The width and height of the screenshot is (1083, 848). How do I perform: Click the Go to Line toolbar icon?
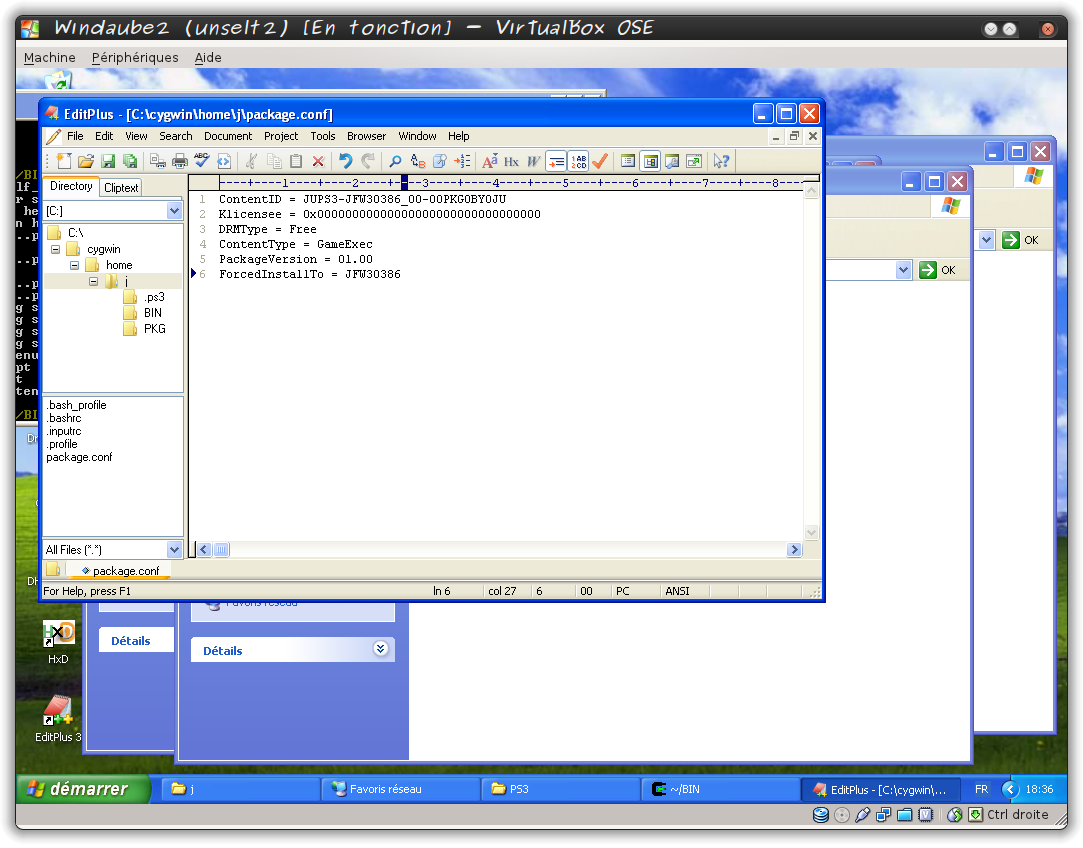[462, 162]
